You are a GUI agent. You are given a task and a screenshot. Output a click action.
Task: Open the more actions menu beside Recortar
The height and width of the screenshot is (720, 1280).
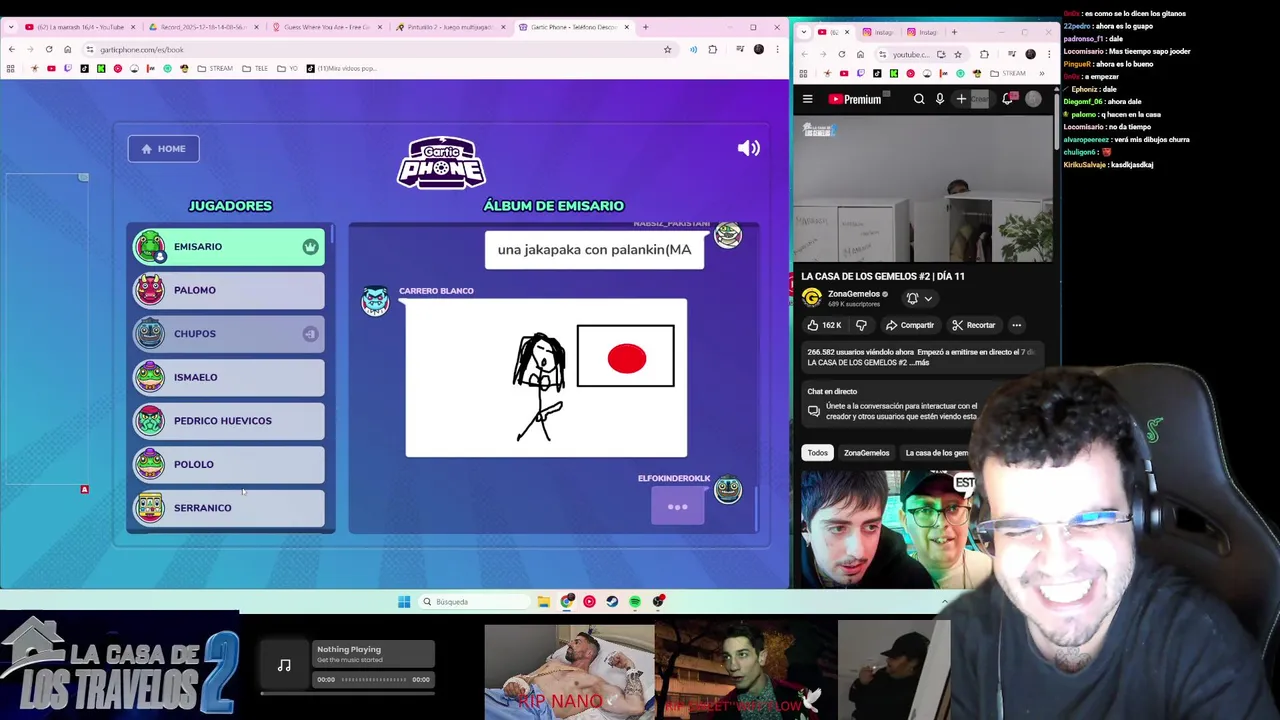pos(1016,325)
